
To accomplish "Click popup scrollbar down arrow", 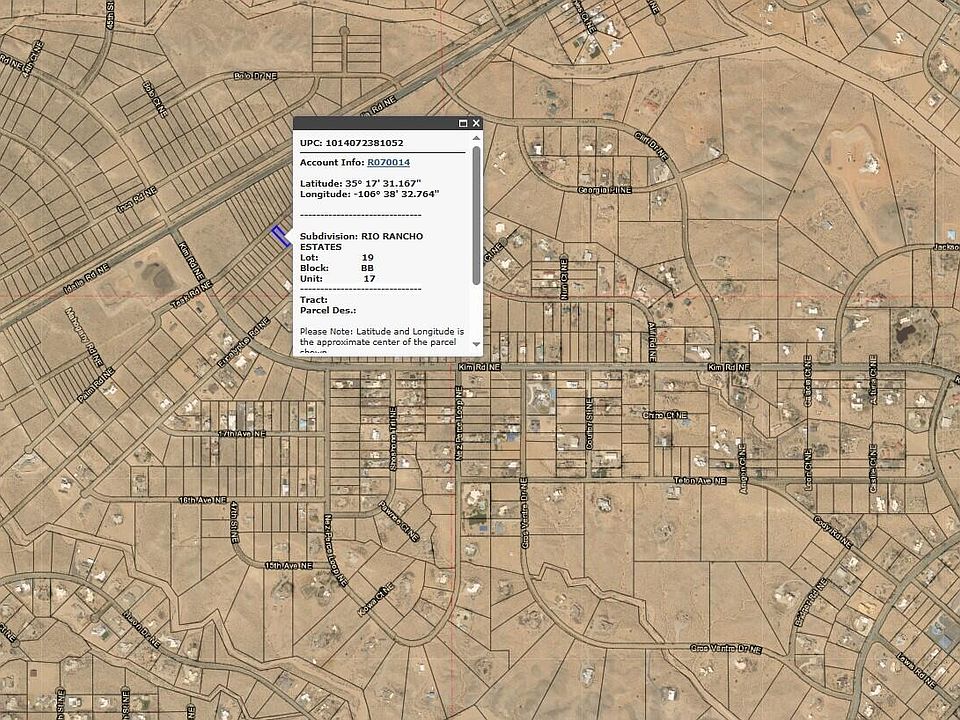I will [476, 345].
